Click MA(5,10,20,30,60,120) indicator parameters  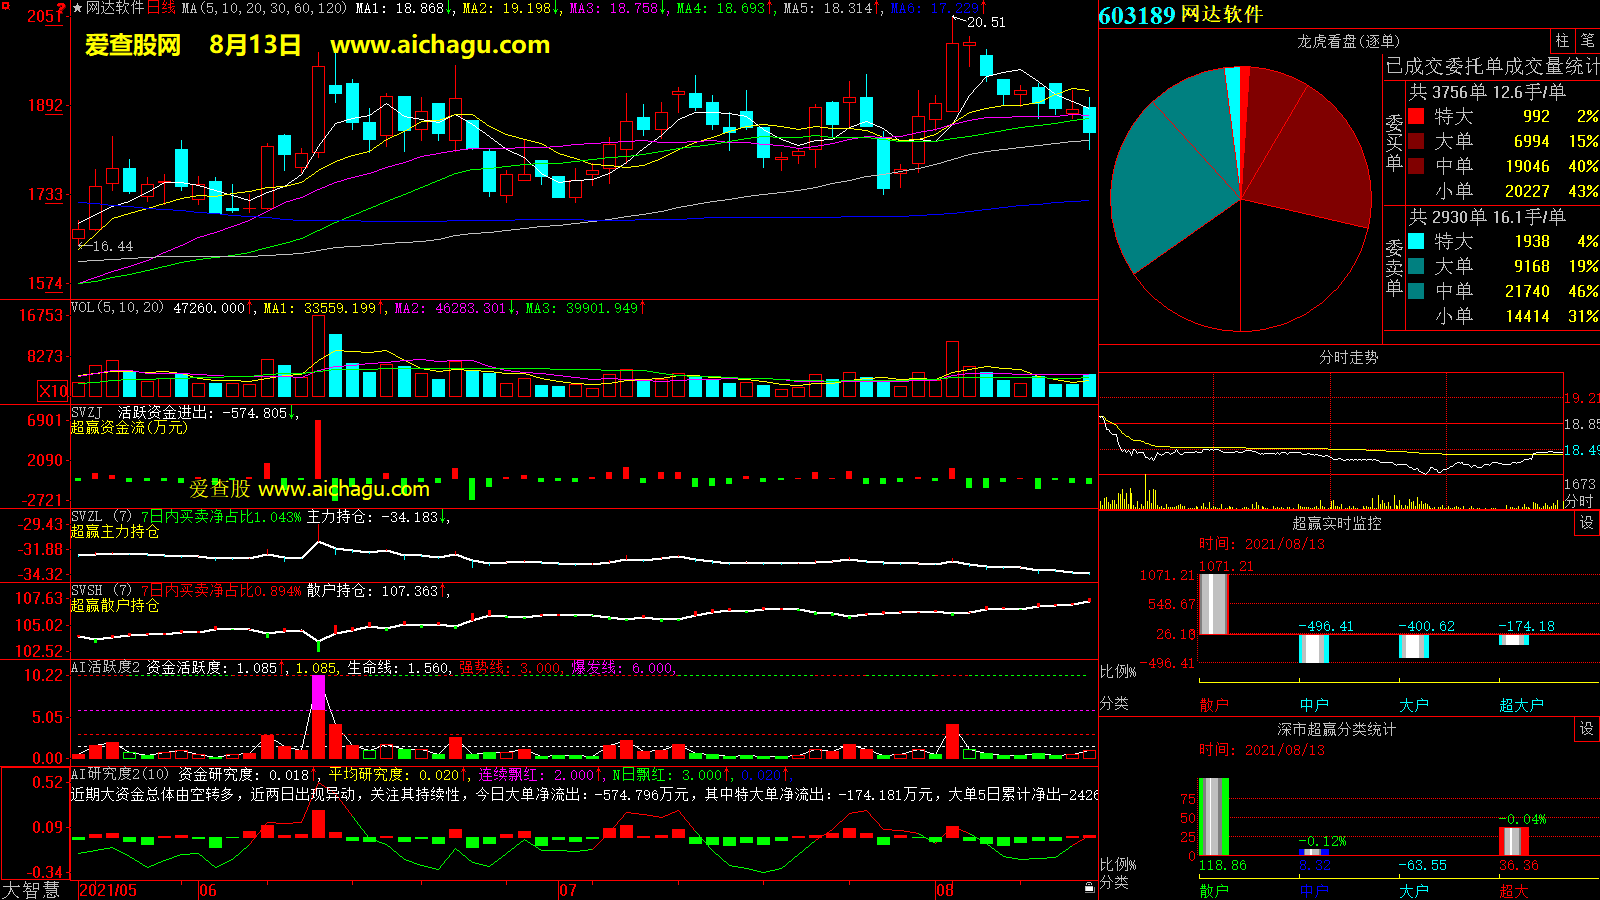click(264, 8)
